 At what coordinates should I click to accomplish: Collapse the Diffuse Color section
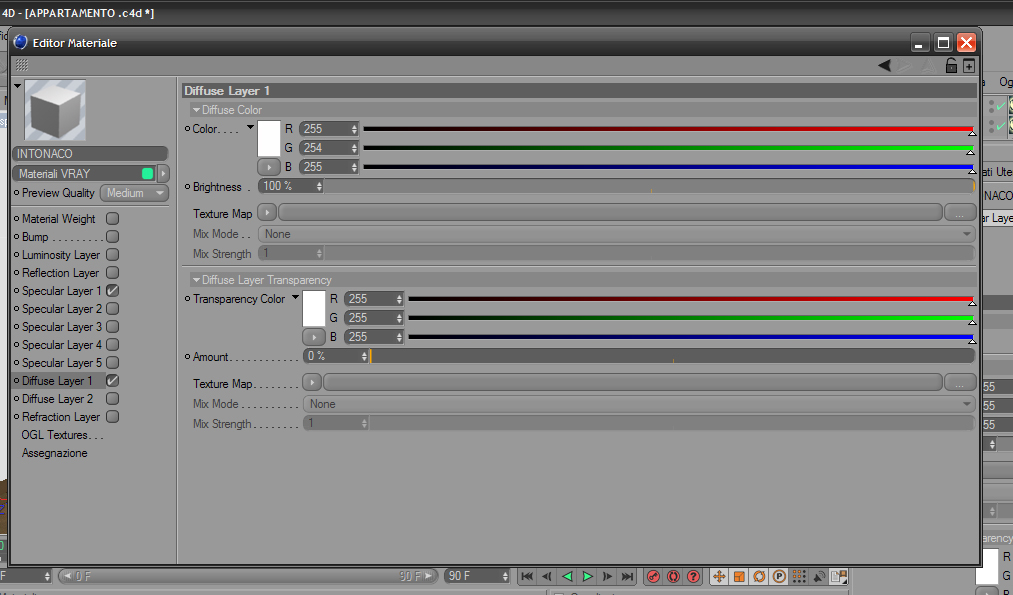click(x=196, y=110)
